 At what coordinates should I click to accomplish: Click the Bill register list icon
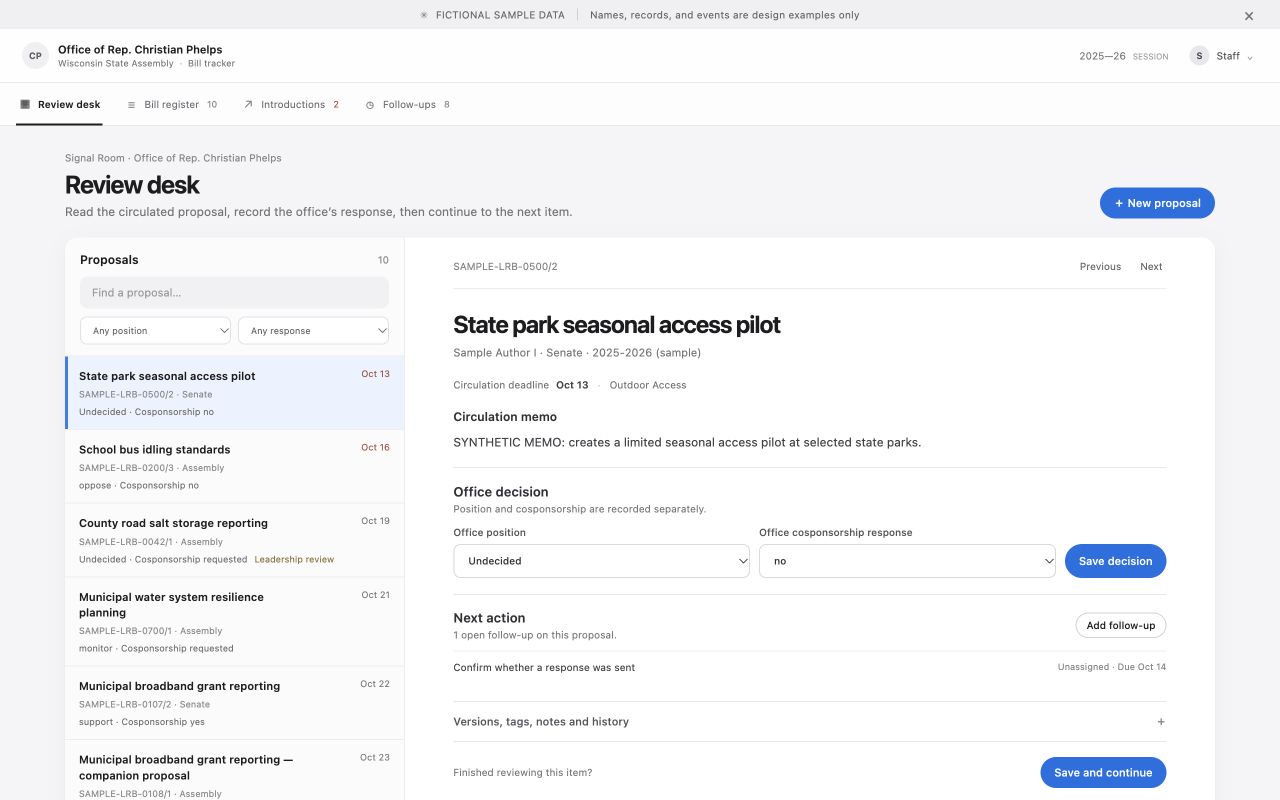pos(131,104)
